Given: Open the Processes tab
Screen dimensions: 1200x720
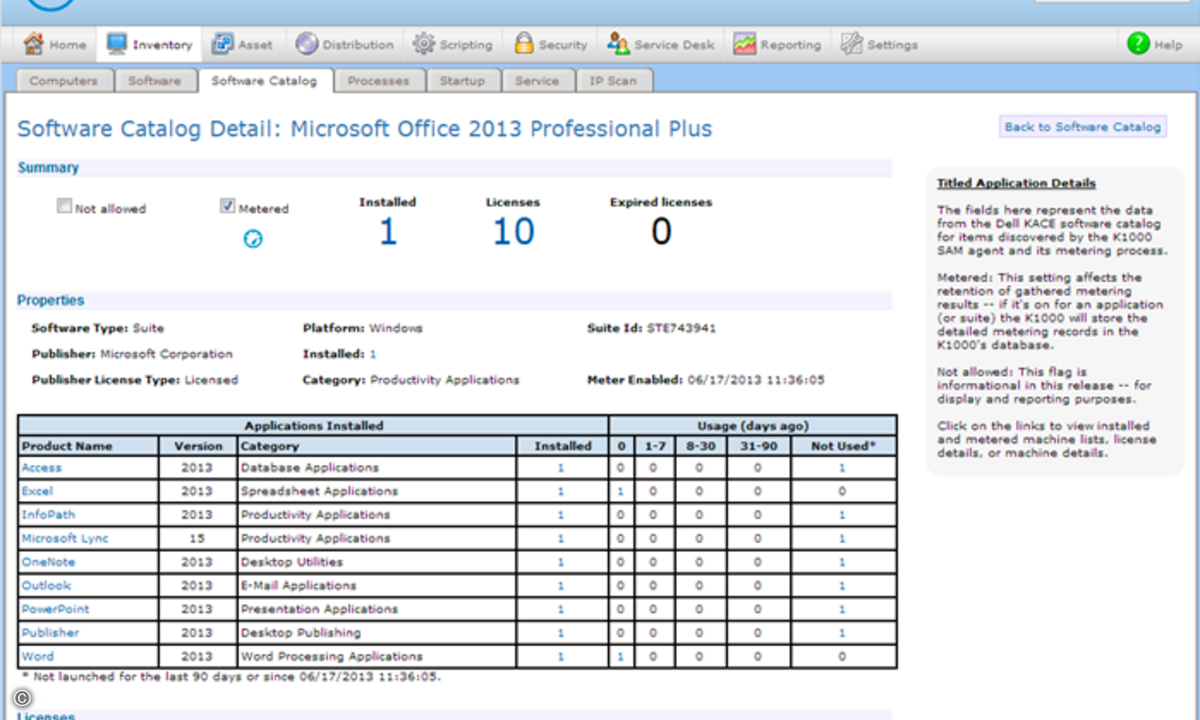Looking at the screenshot, I should [x=379, y=81].
